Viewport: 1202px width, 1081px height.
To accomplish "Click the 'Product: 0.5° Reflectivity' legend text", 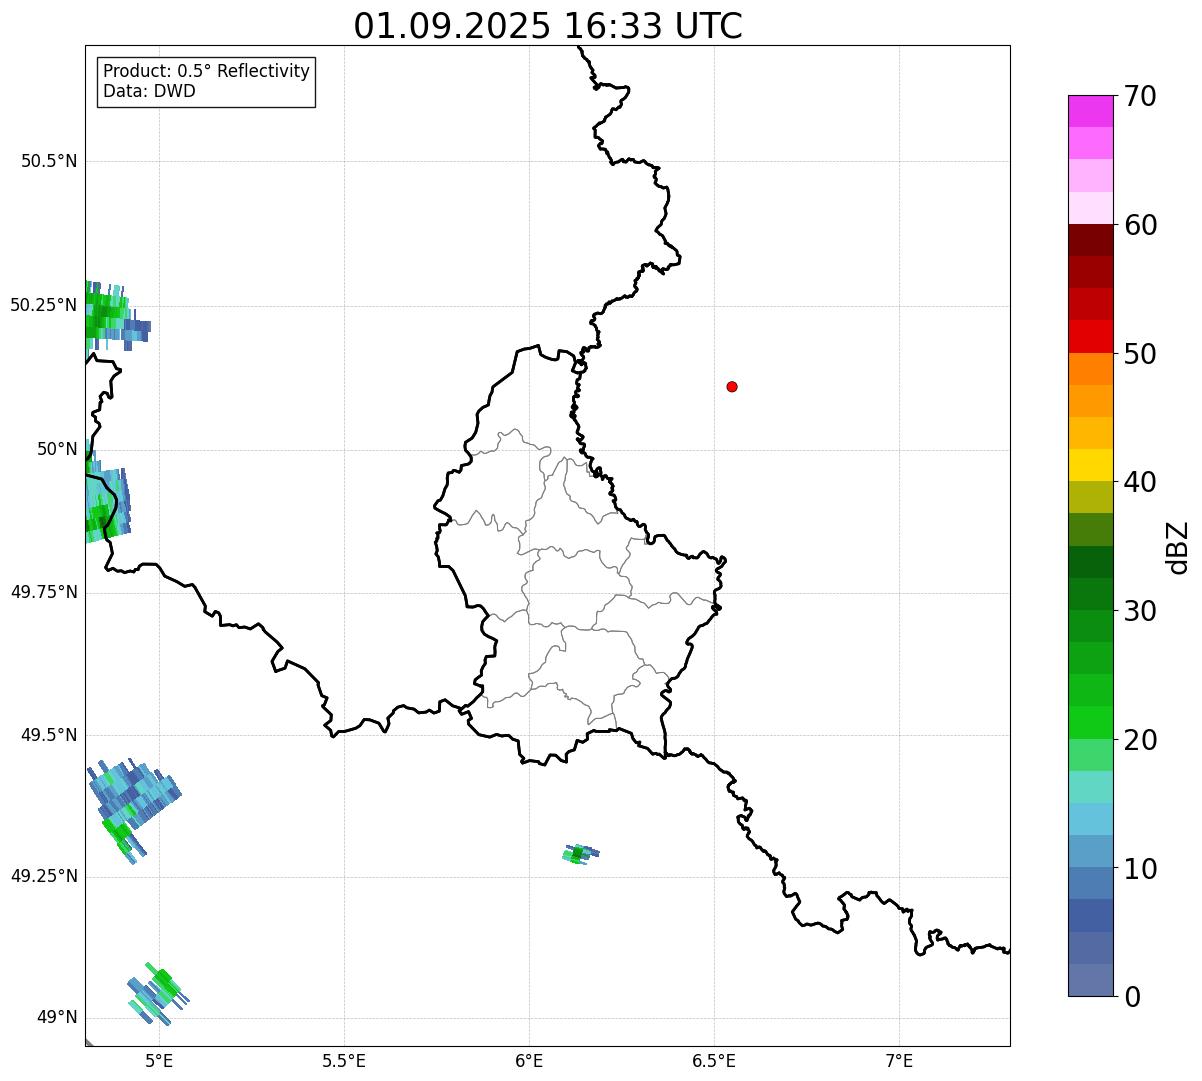I will [206, 72].
